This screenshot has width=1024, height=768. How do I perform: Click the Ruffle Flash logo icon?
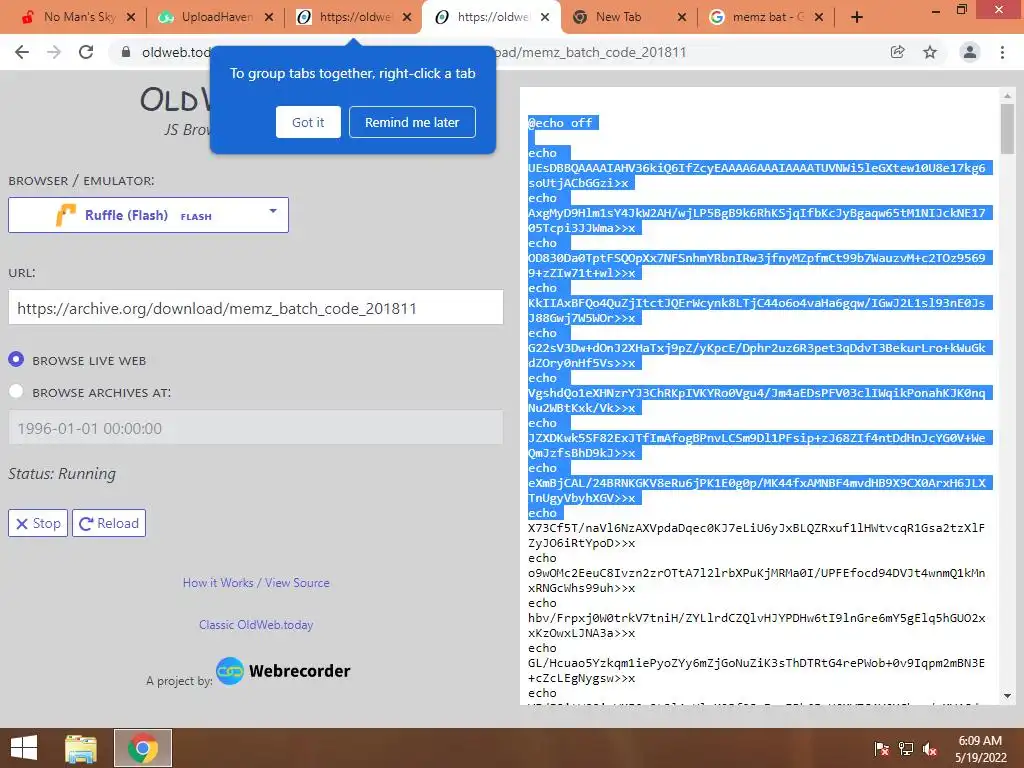[65, 215]
